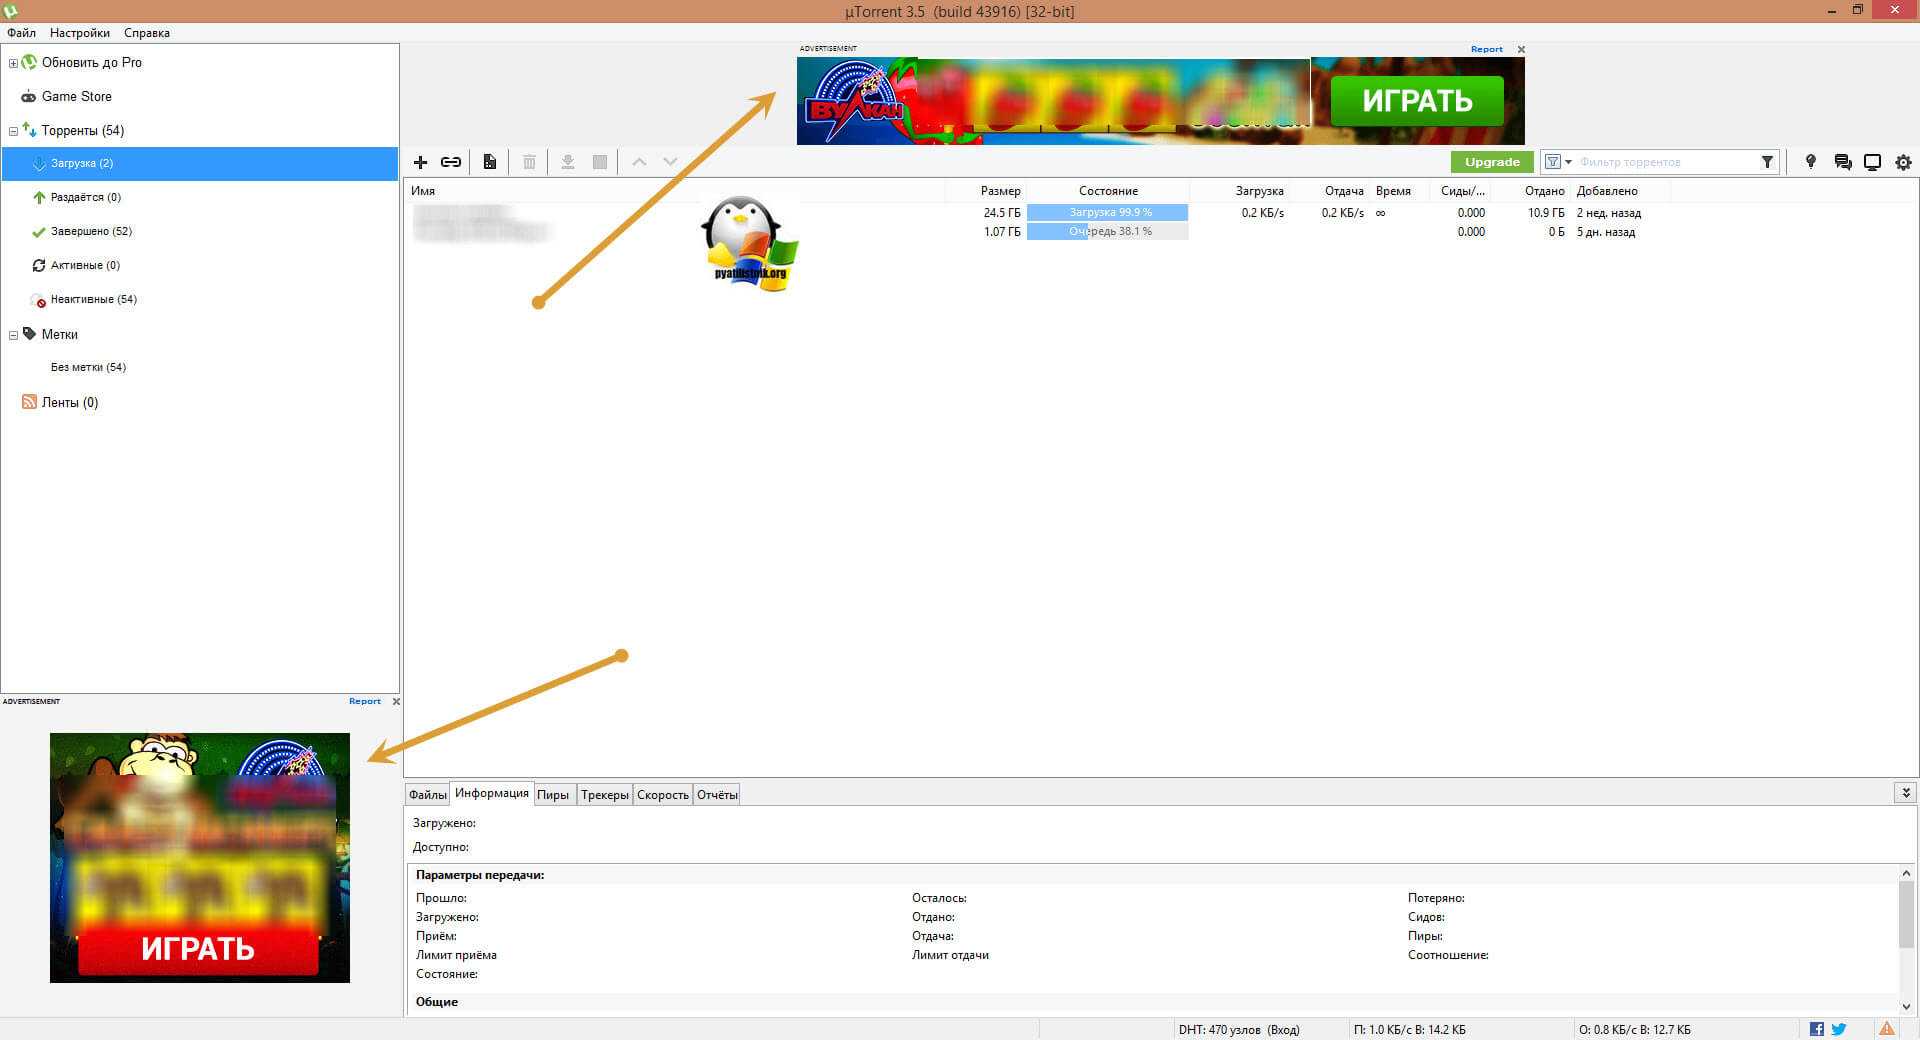Click the Загрузка 99.9 % progress bar

tap(1108, 213)
